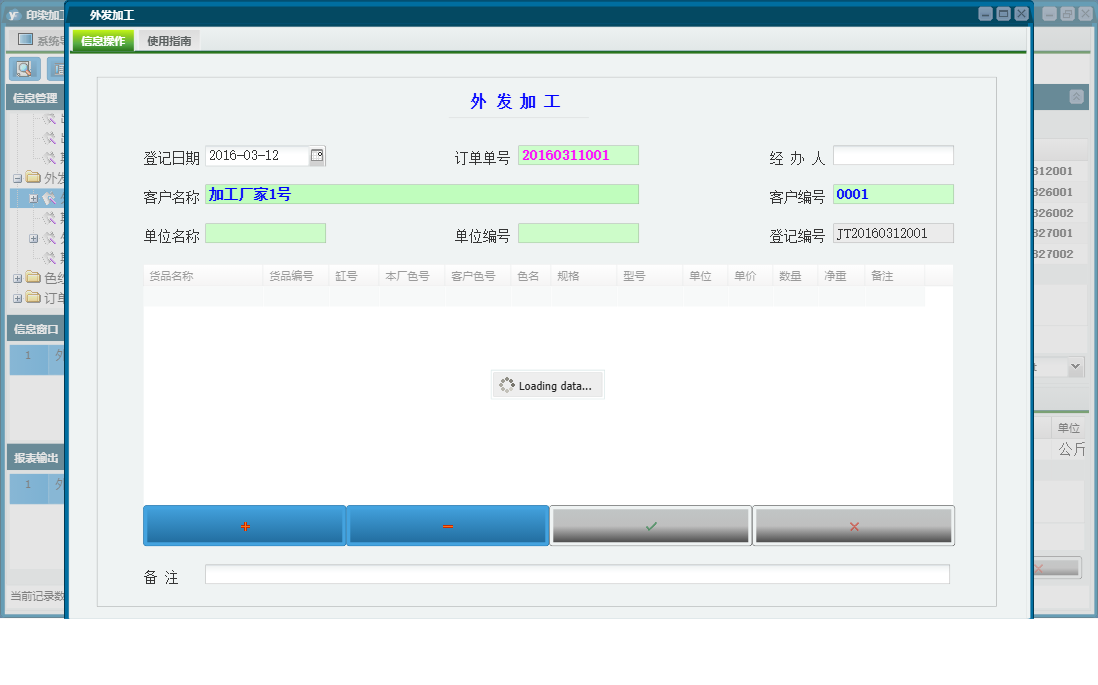This screenshot has height=685, width=1098.
Task: Focus the empty 单位编号 field
Action: 578,233
